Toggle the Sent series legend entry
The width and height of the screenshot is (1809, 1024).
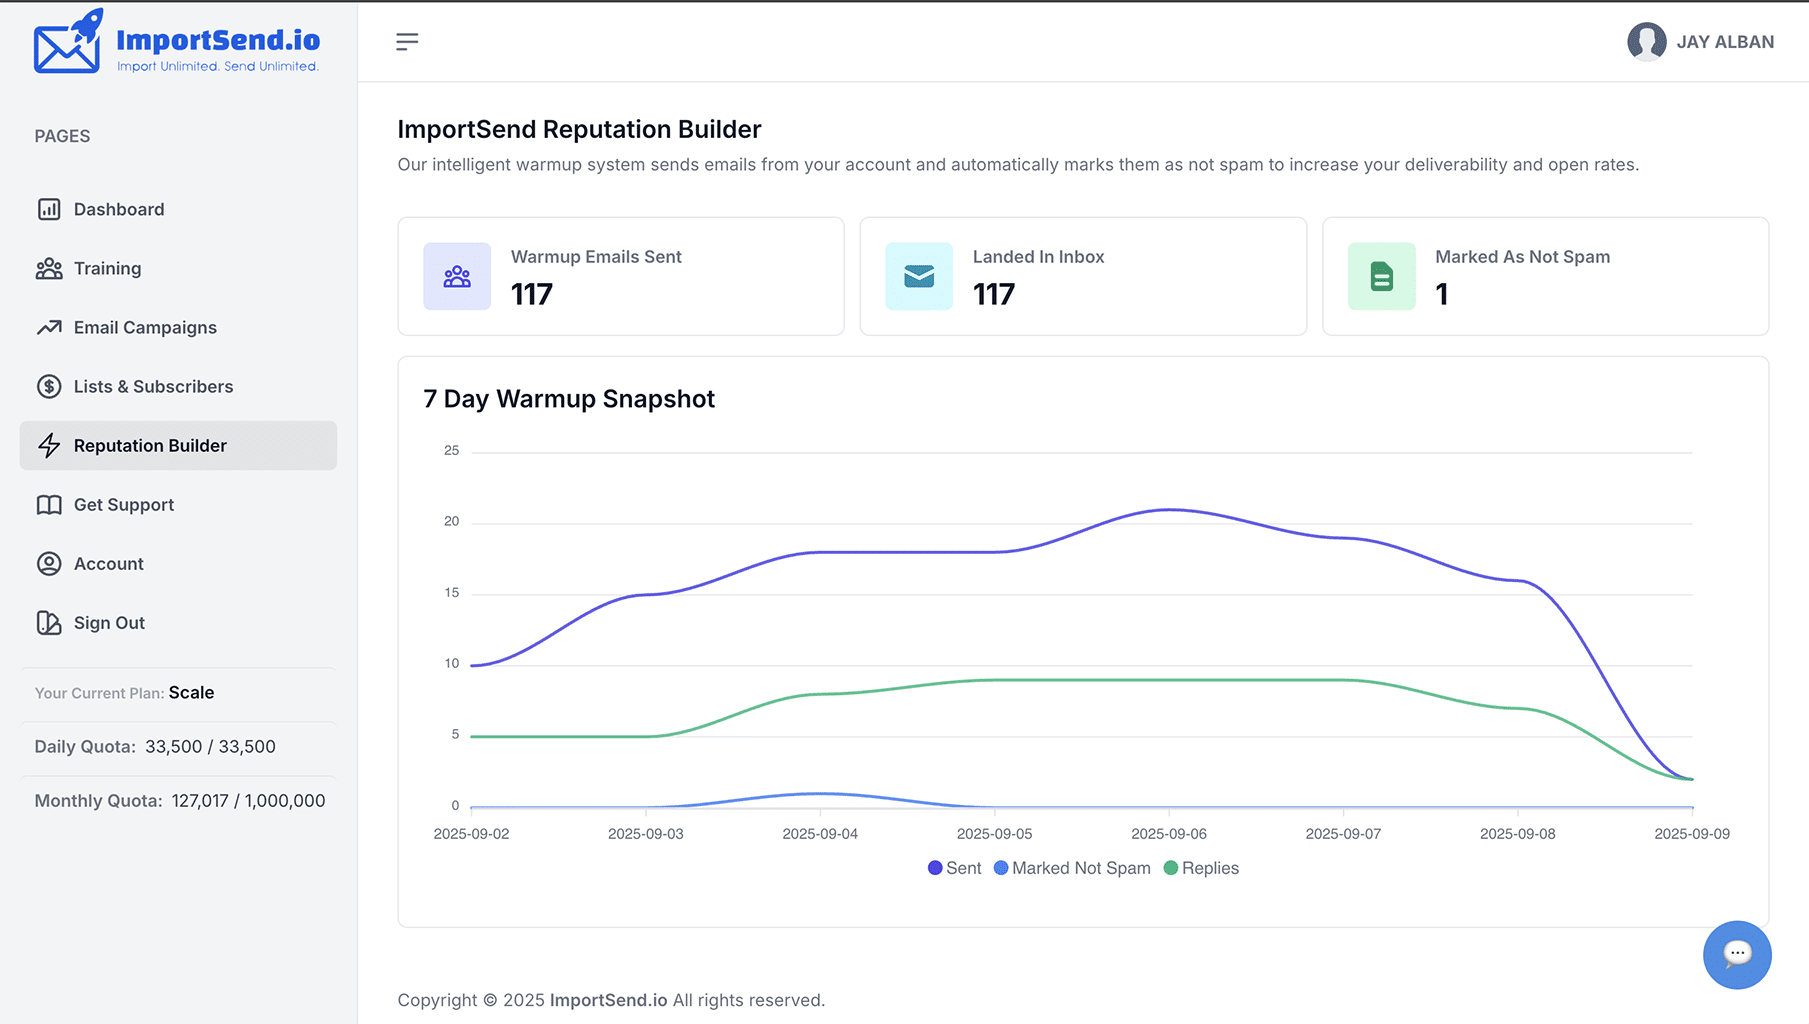click(x=954, y=868)
